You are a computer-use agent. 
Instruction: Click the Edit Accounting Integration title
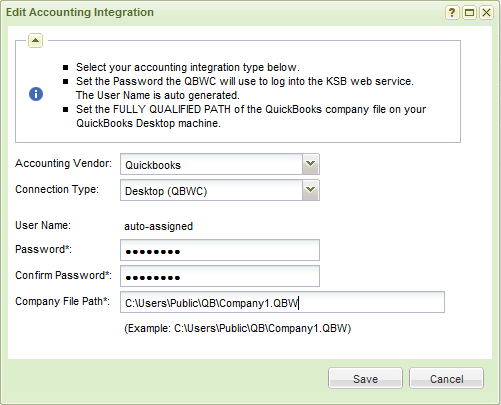[x=80, y=12]
